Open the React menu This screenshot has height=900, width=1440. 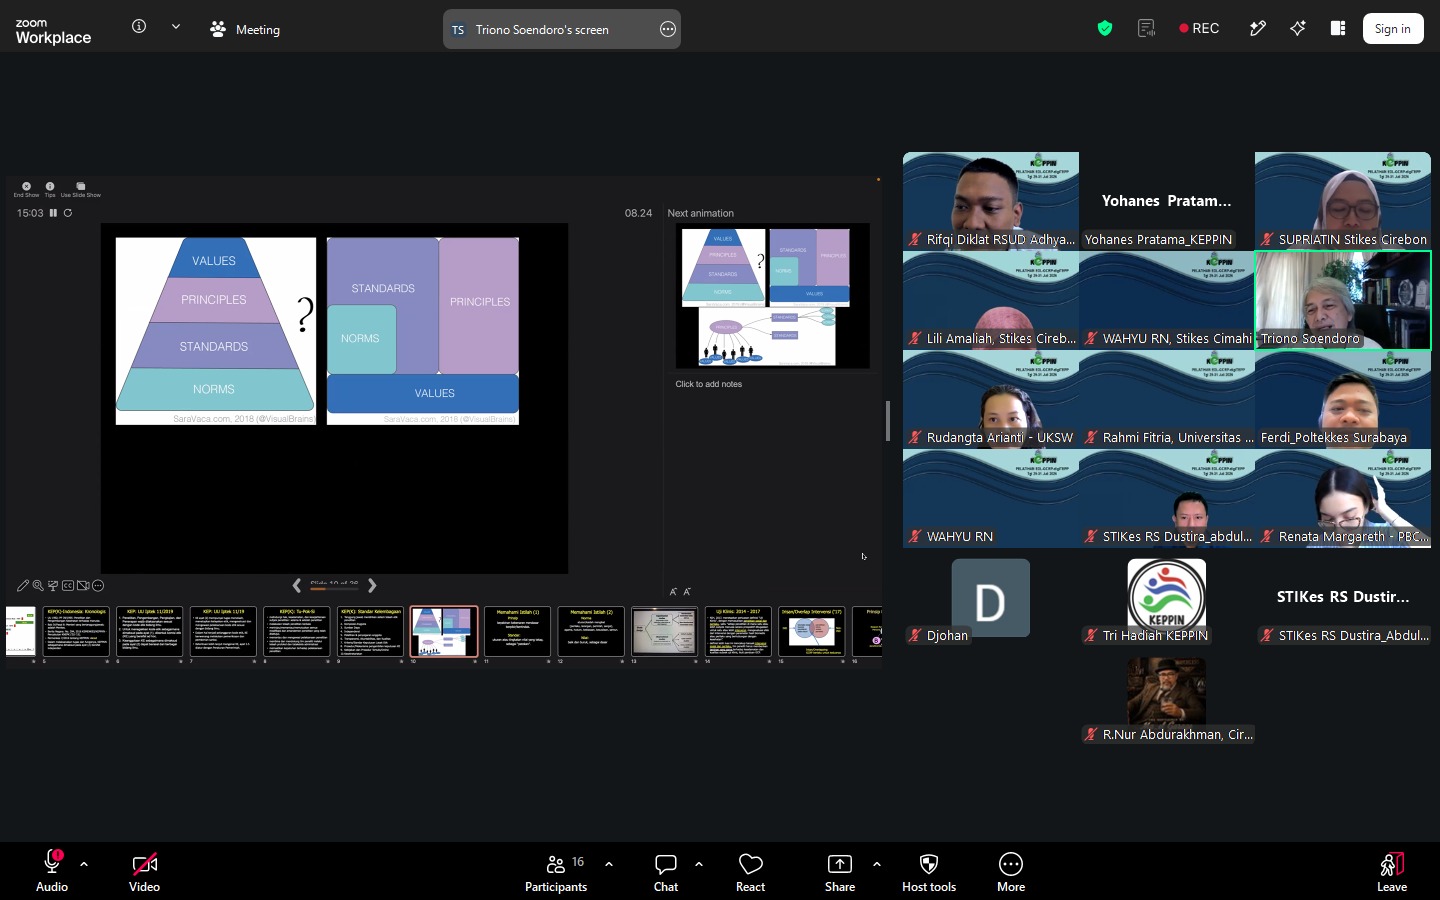point(750,871)
